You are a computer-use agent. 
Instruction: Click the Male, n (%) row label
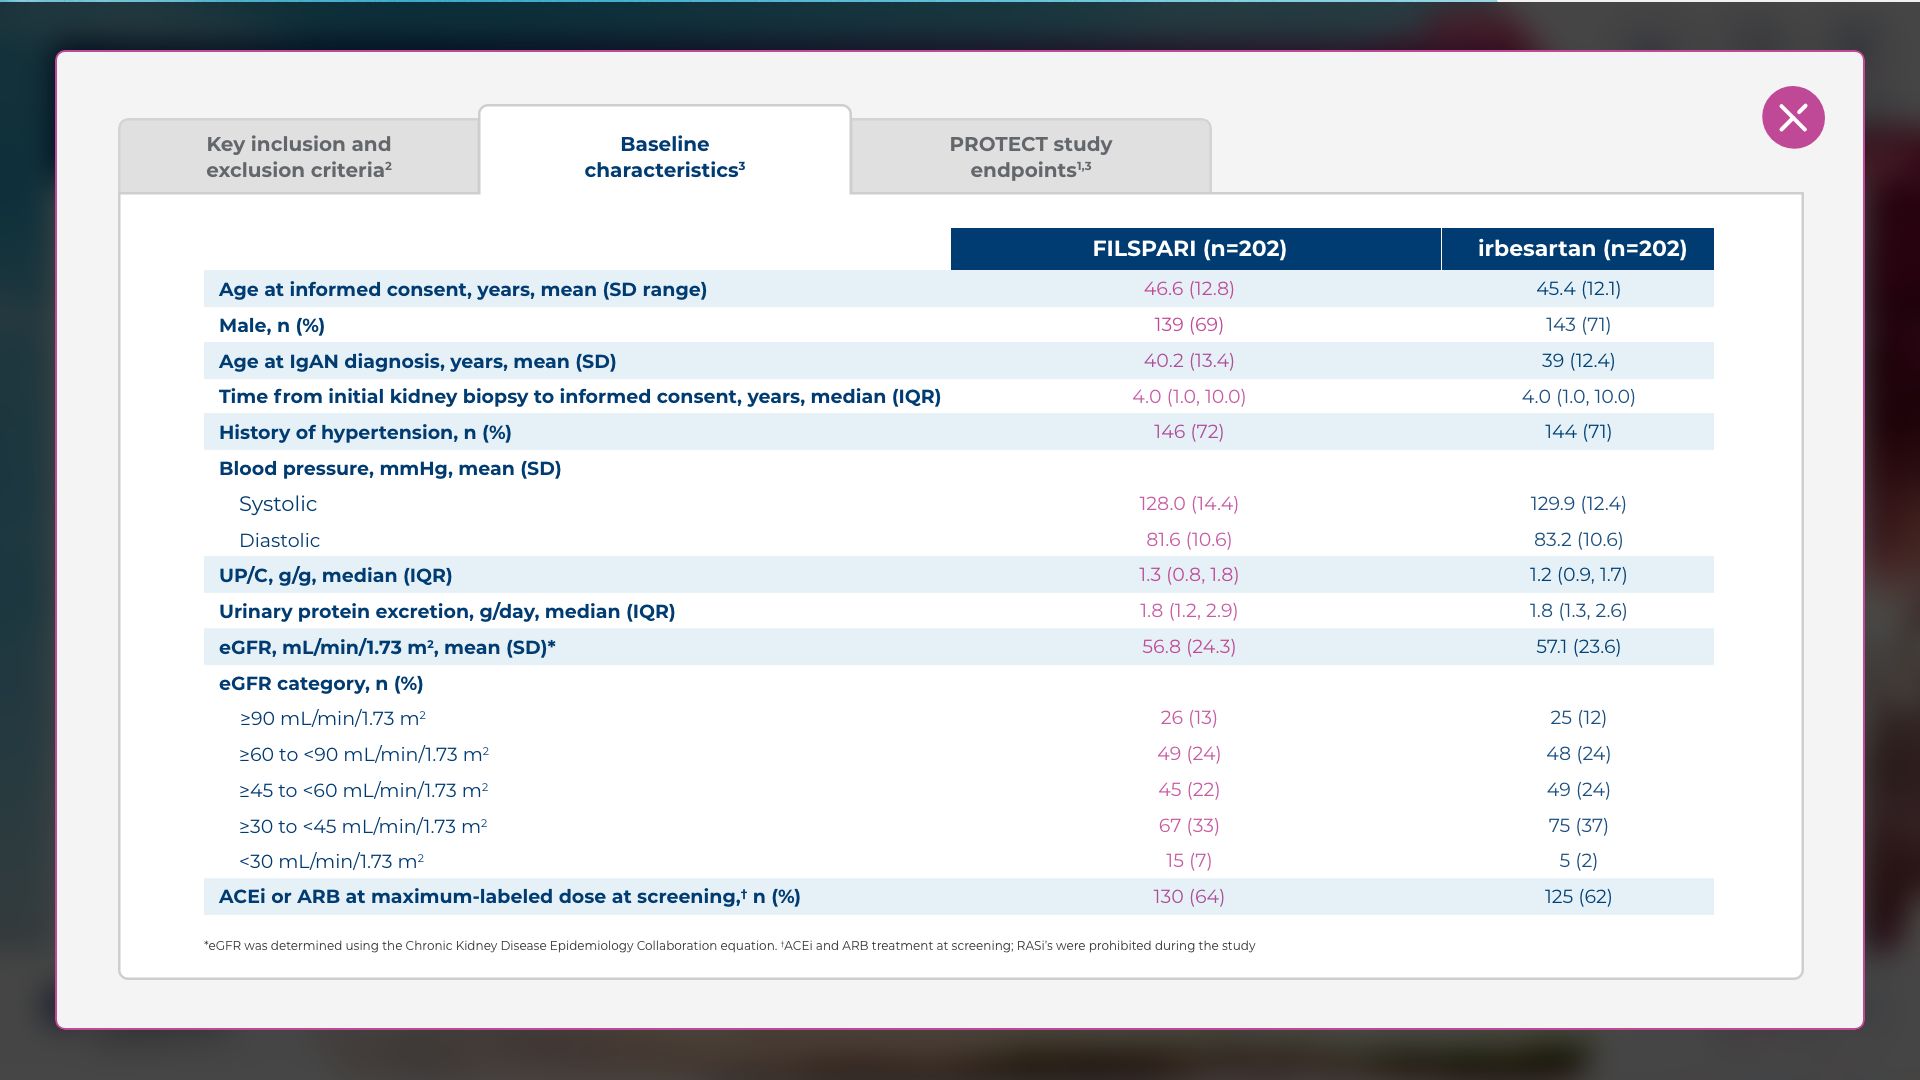tap(272, 326)
